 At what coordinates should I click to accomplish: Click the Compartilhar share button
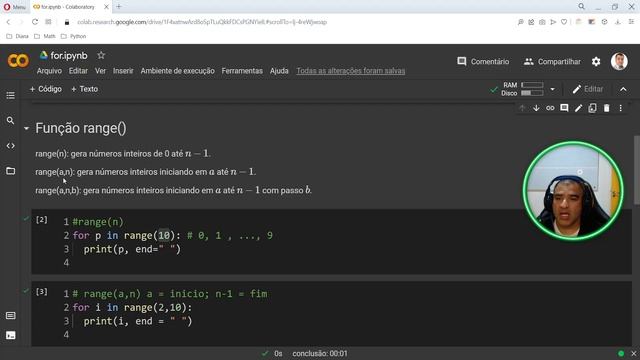tap(552, 62)
